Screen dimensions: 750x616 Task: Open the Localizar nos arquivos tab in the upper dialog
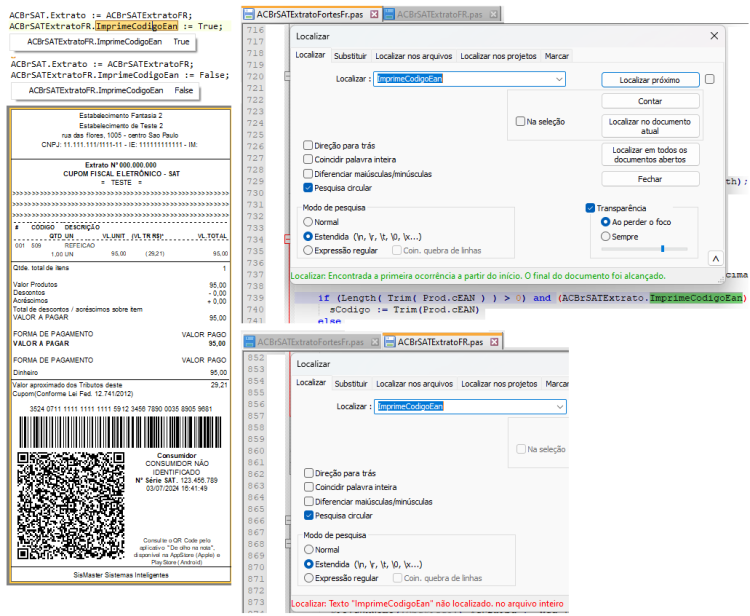413,56
